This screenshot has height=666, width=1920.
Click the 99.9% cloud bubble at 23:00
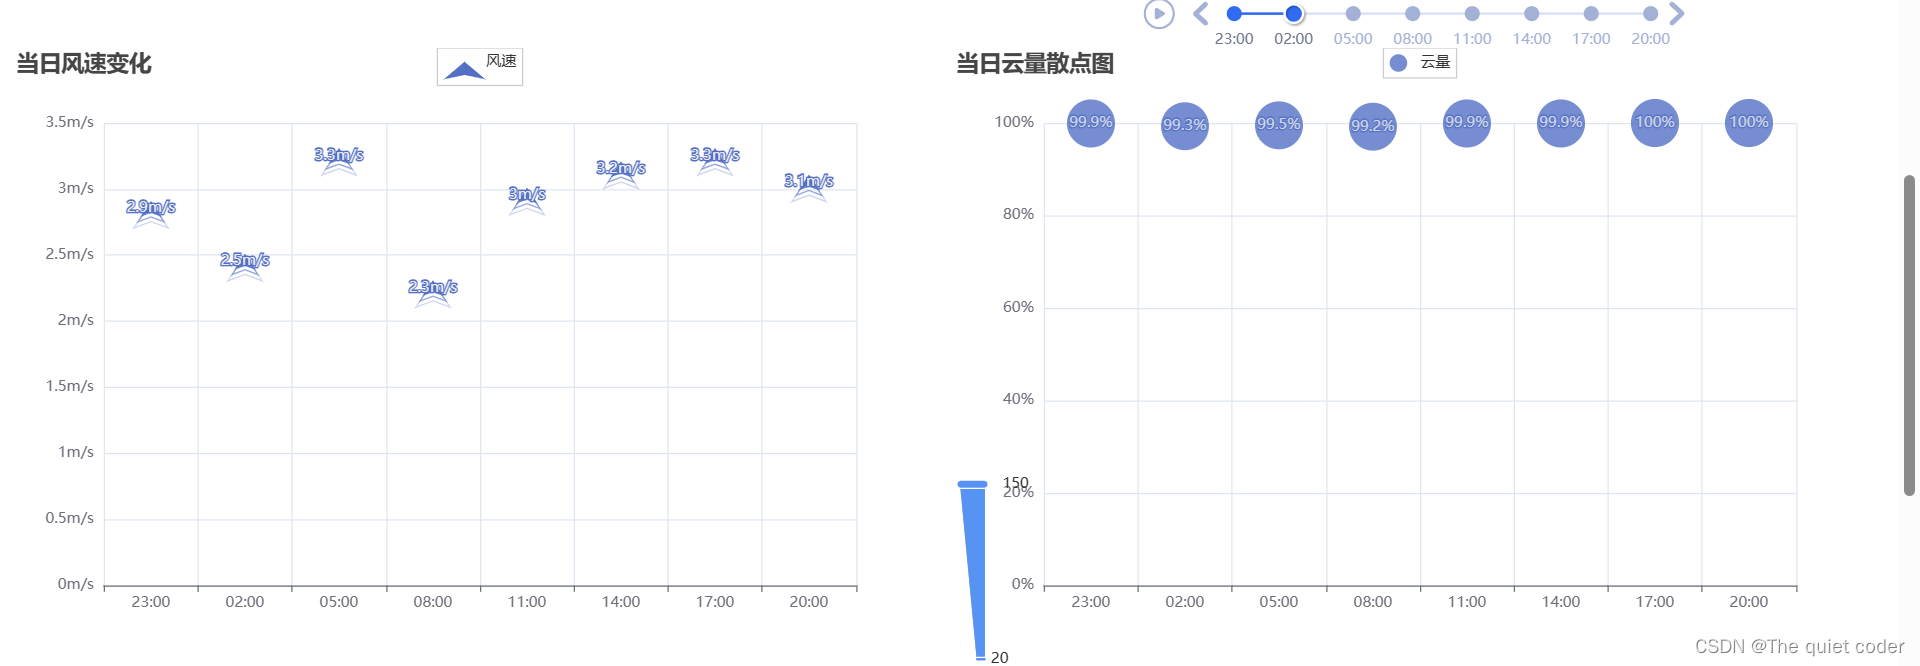click(1091, 123)
